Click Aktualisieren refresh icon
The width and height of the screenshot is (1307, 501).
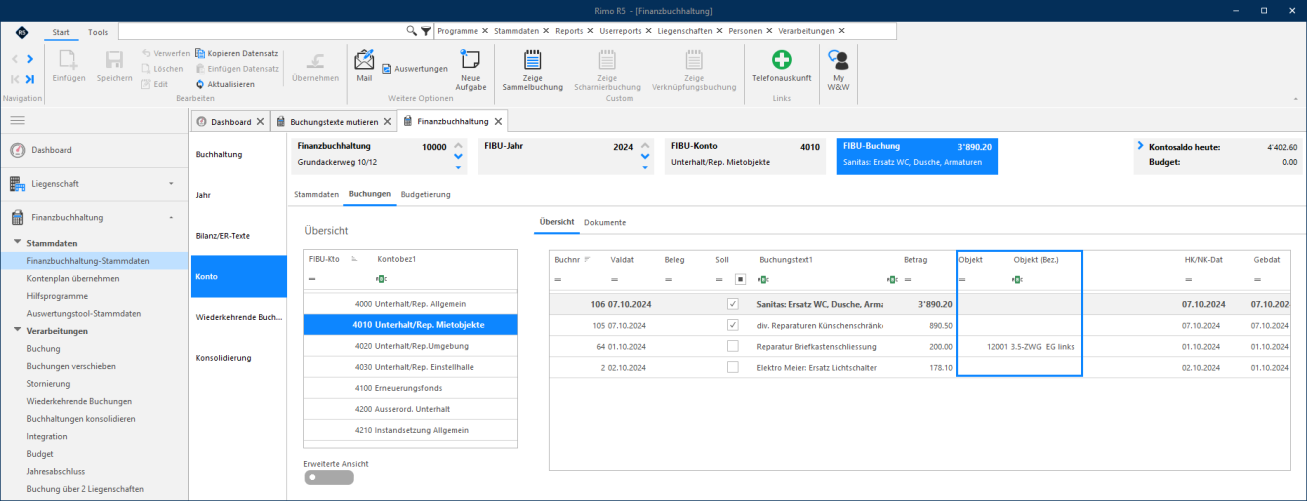pos(200,84)
